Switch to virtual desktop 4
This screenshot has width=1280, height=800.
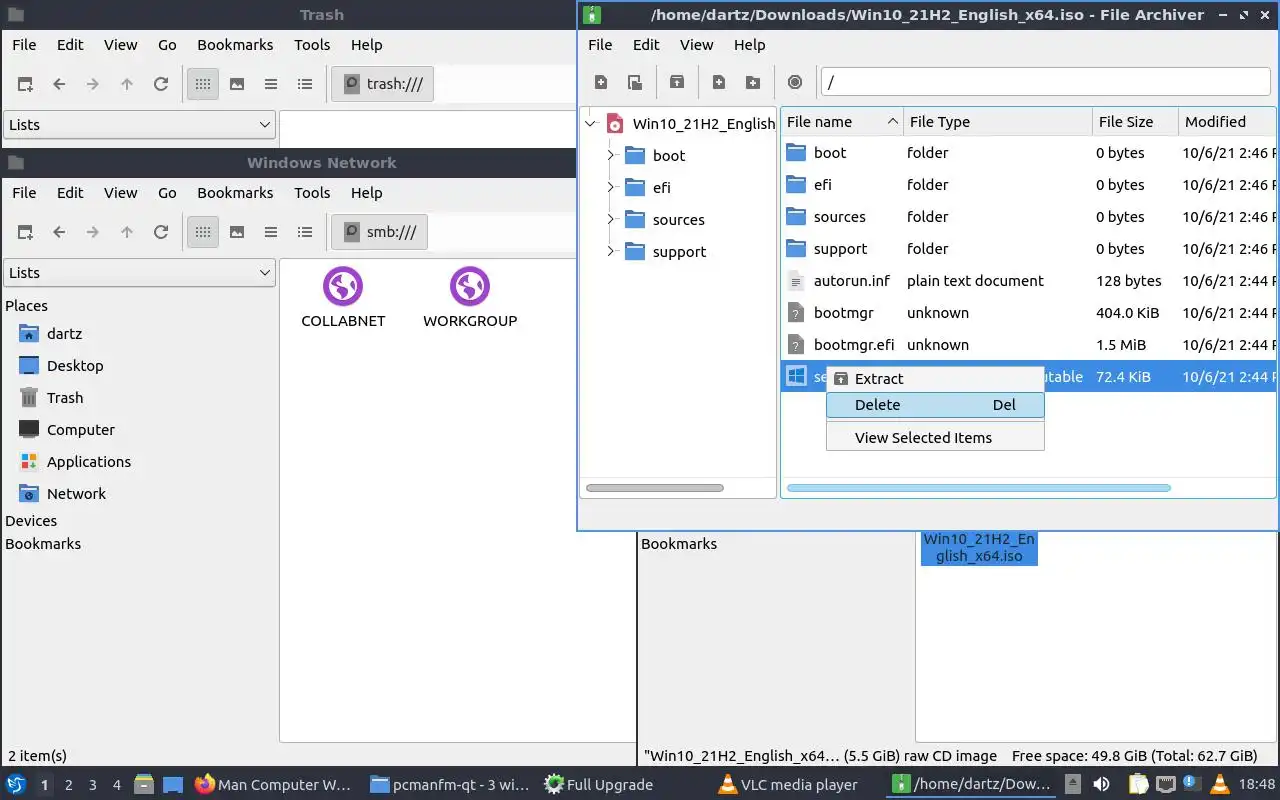117,785
